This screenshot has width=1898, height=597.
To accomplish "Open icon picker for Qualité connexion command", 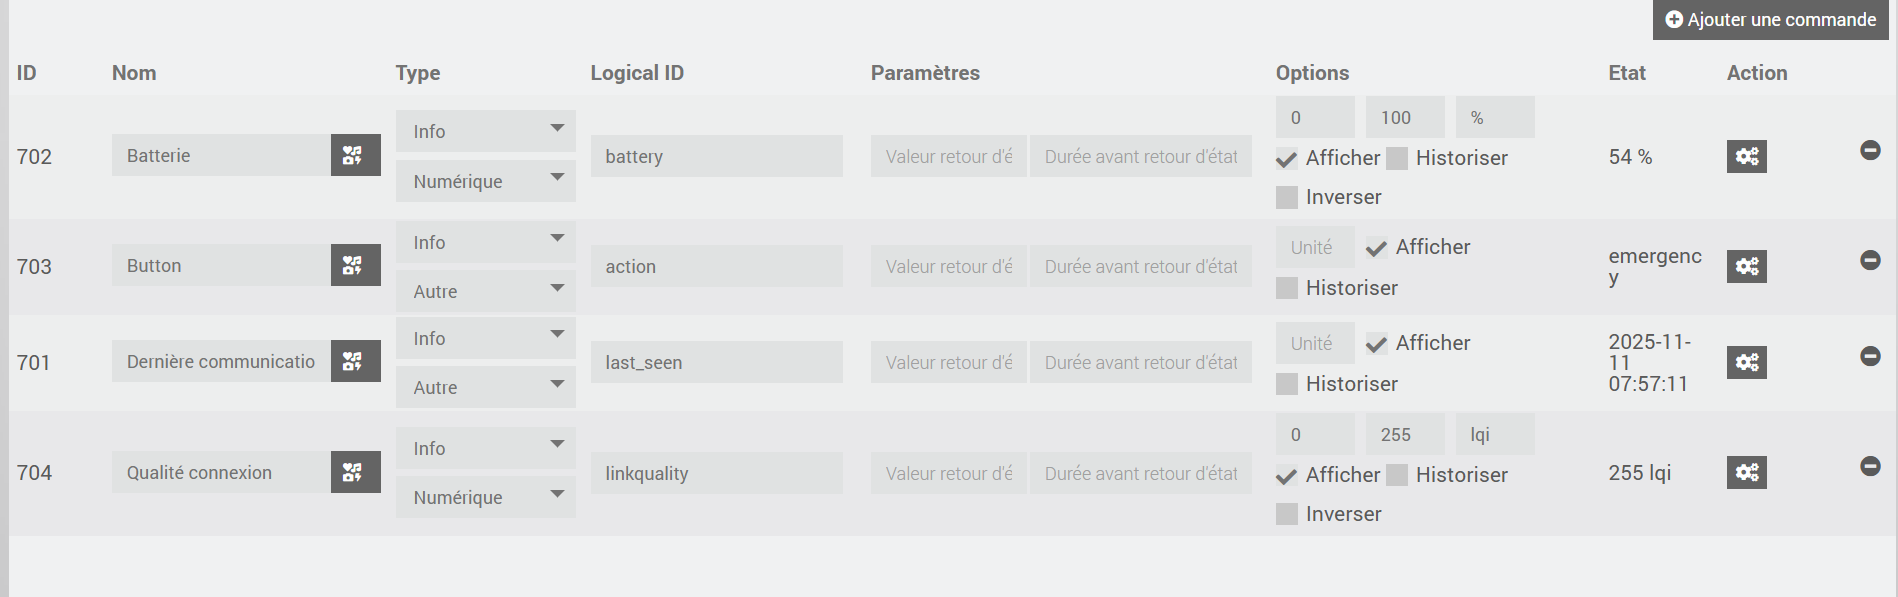I will coord(355,472).
